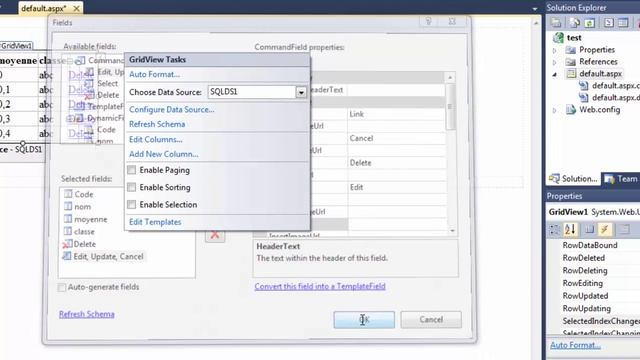The width and height of the screenshot is (640, 360).
Task: Click Properties page icon in Properties toolbar
Action: (x=589, y=230)
